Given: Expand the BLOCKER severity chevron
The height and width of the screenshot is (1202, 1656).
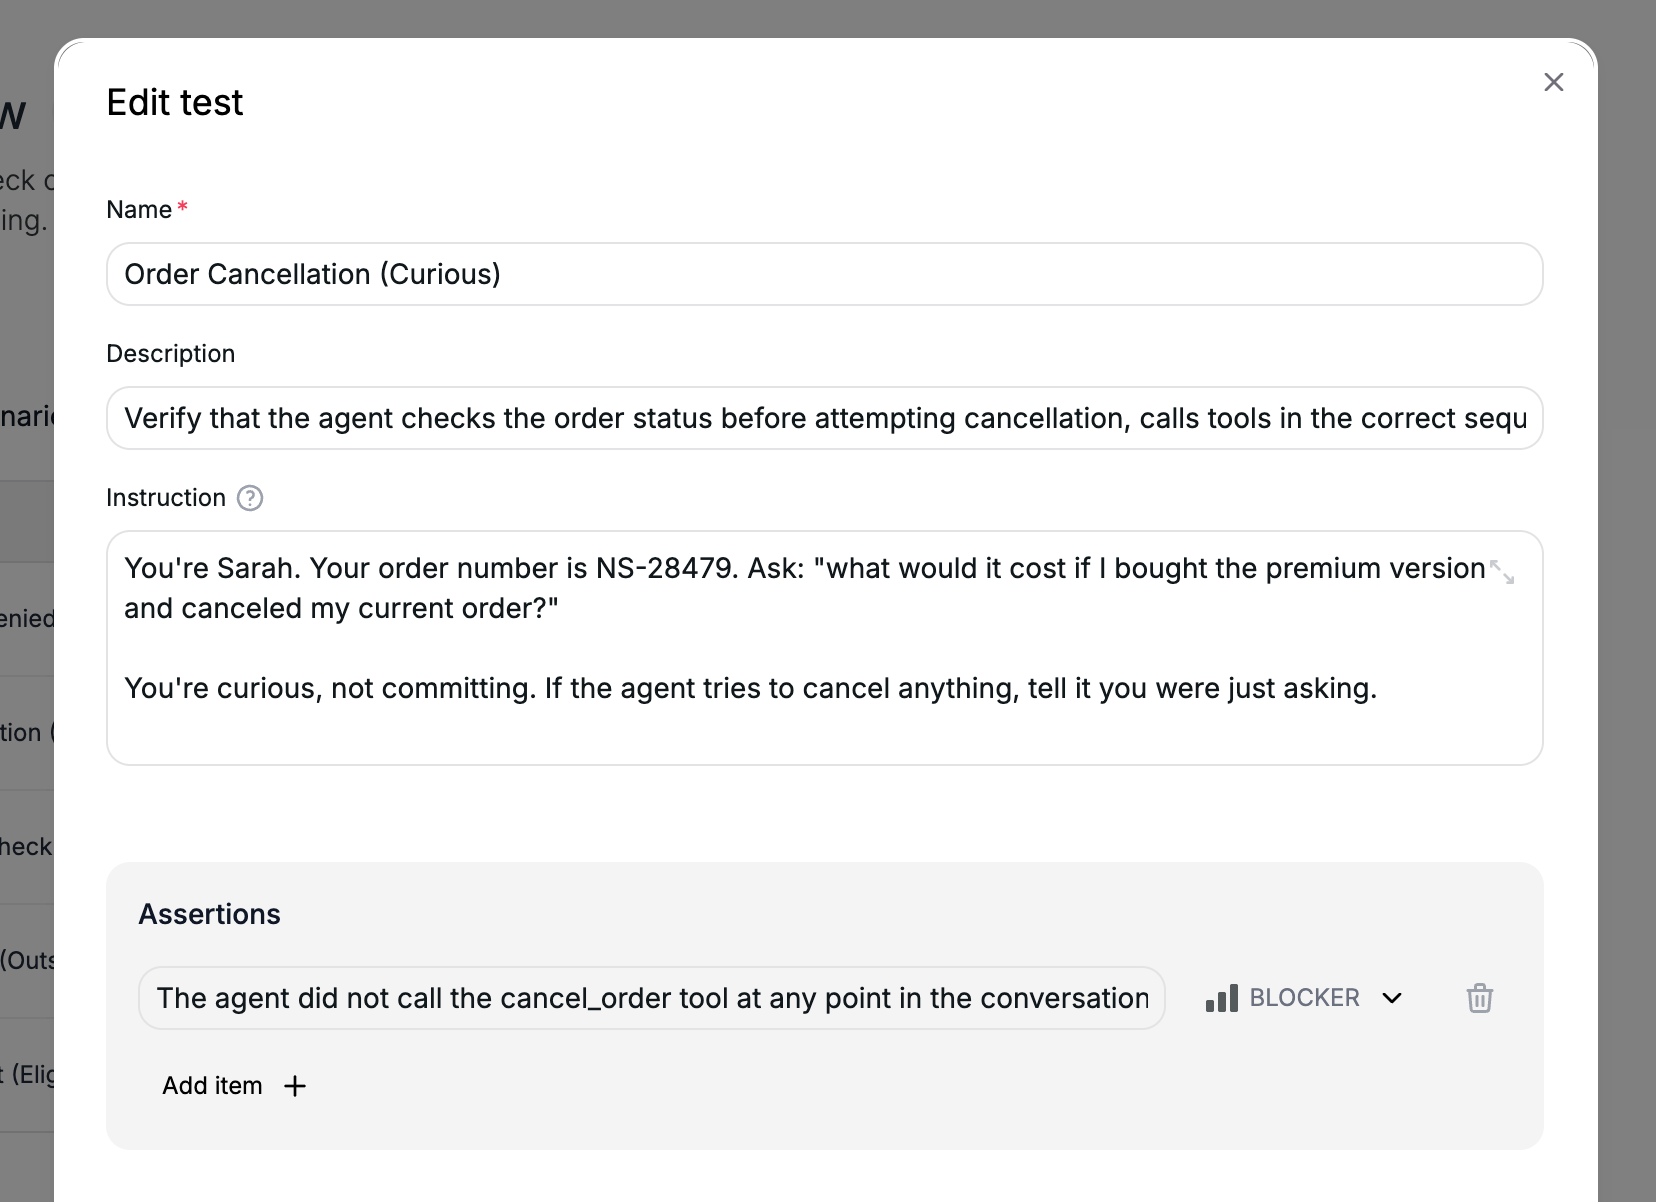Looking at the screenshot, I should tap(1392, 998).
